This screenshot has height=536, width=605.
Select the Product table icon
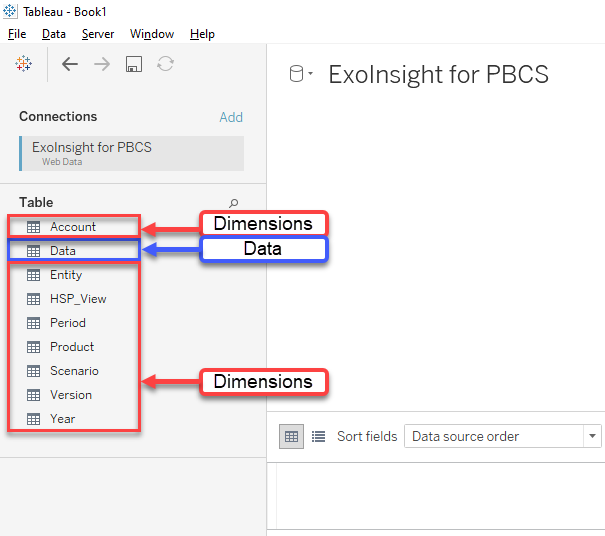[x=33, y=347]
